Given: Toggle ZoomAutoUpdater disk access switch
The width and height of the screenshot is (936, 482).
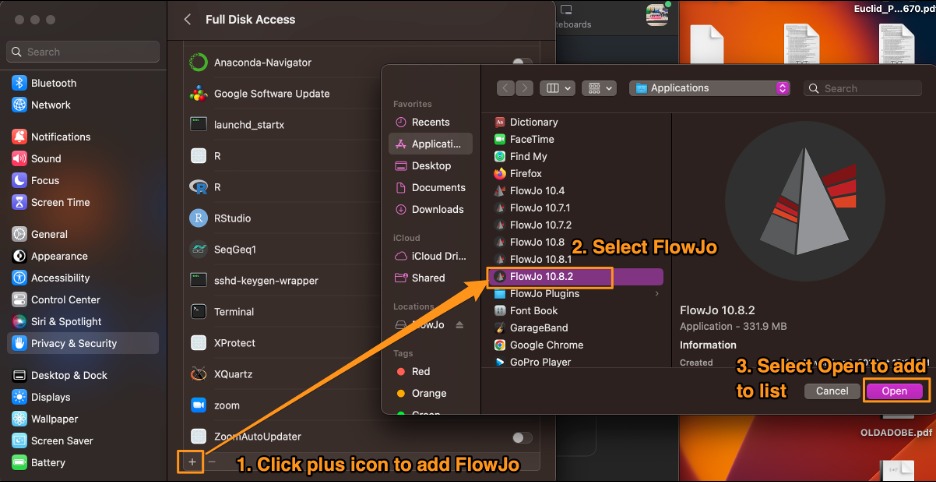Looking at the screenshot, I should coord(521,437).
